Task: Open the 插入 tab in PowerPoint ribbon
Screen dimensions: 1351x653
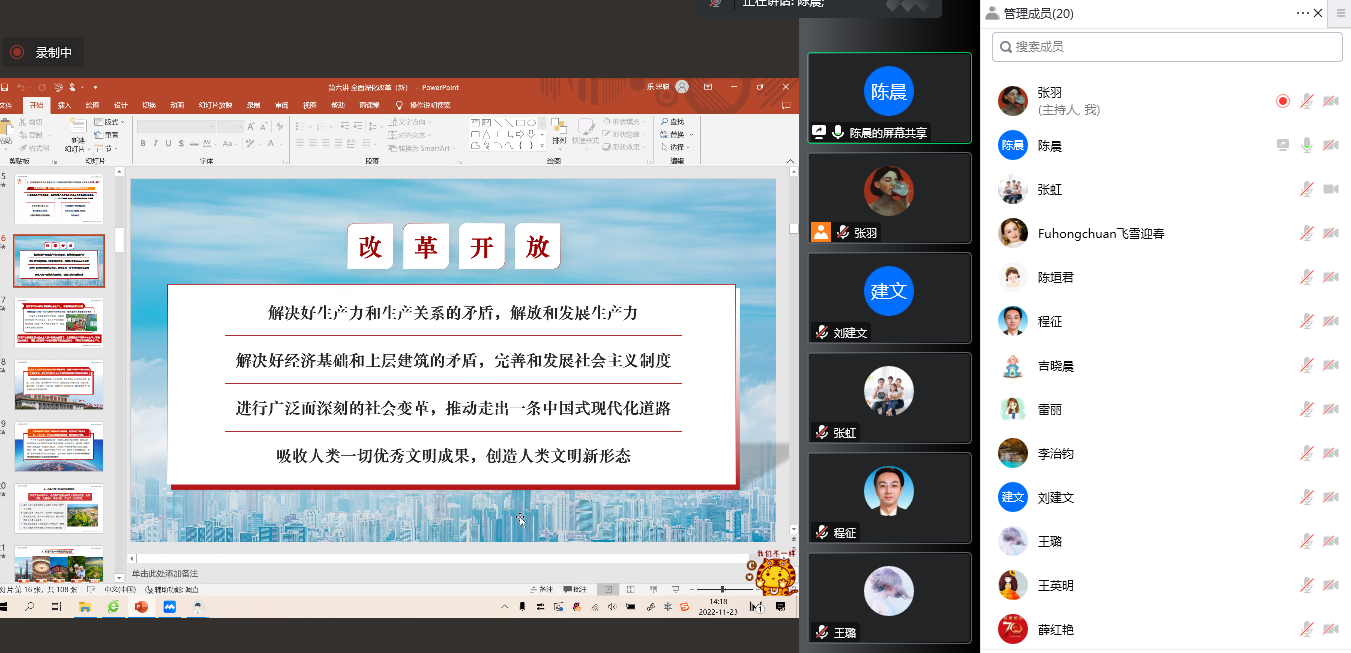Action: [x=64, y=105]
